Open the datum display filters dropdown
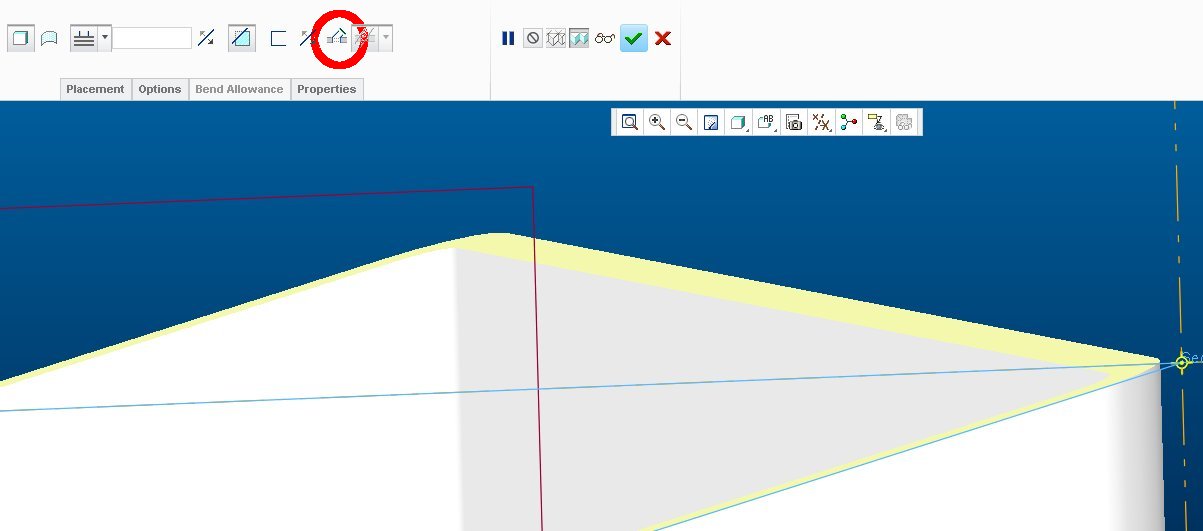This screenshot has height=531, width=1203. [821, 122]
